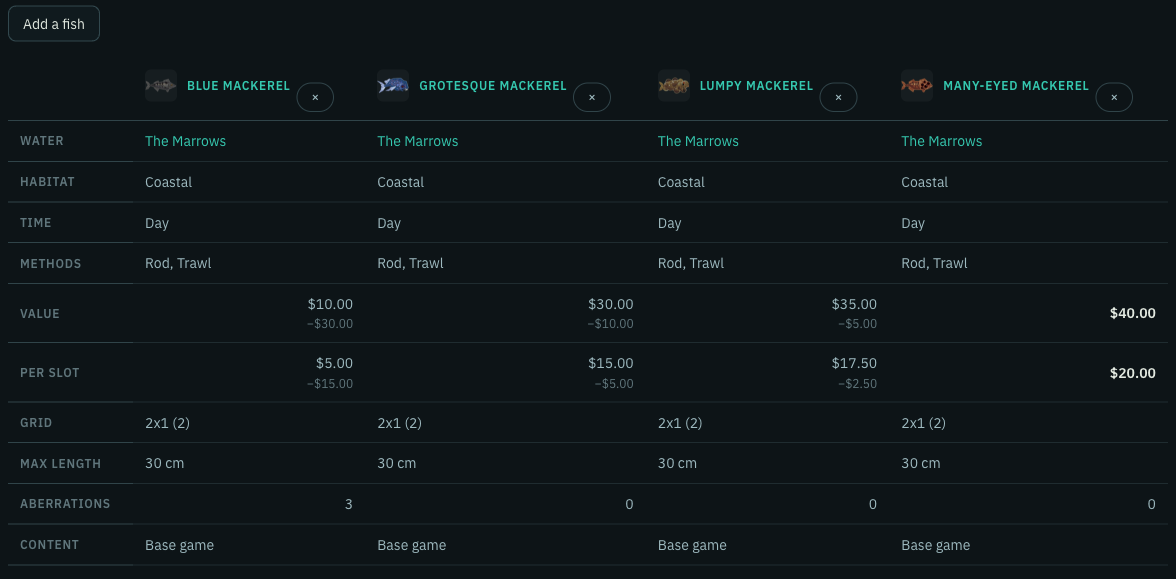
Task: Click the bold $40.00 value
Action: click(1132, 313)
